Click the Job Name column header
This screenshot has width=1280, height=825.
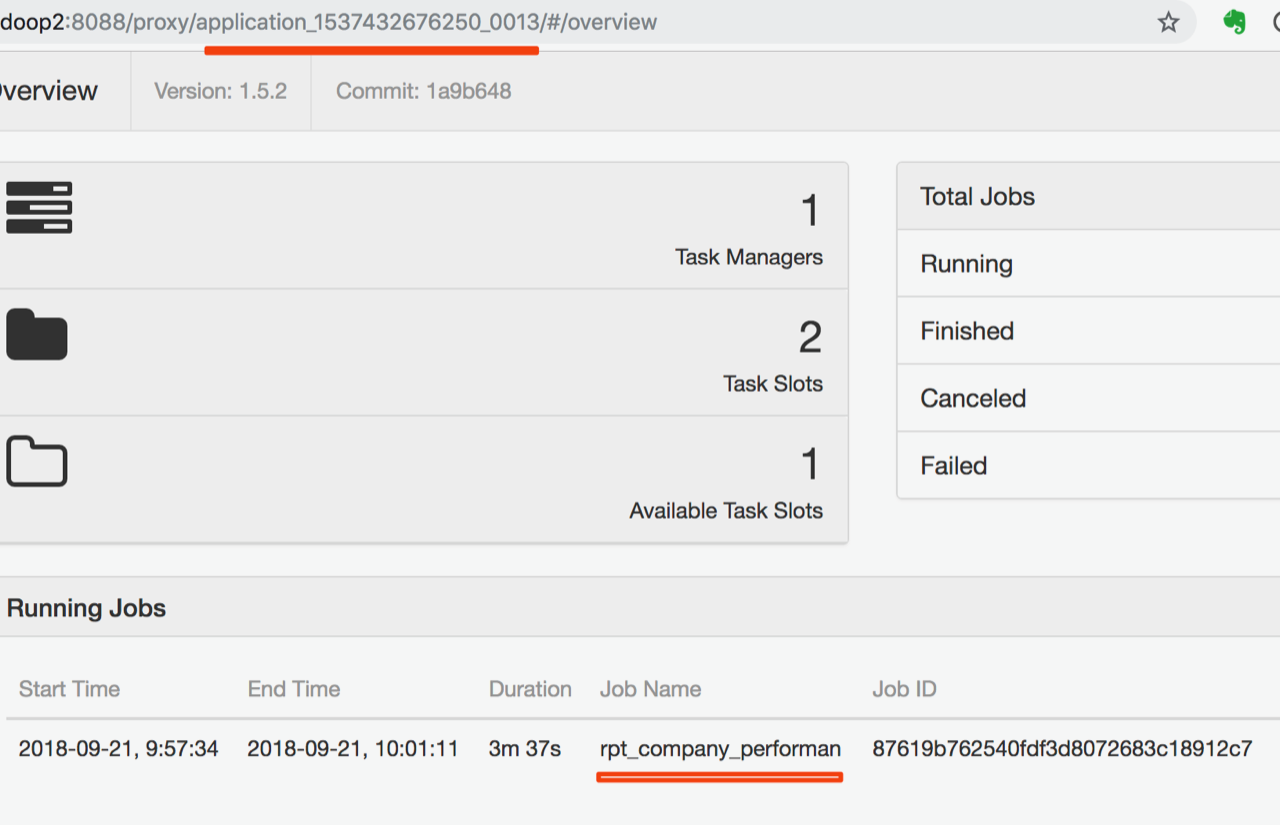click(650, 689)
